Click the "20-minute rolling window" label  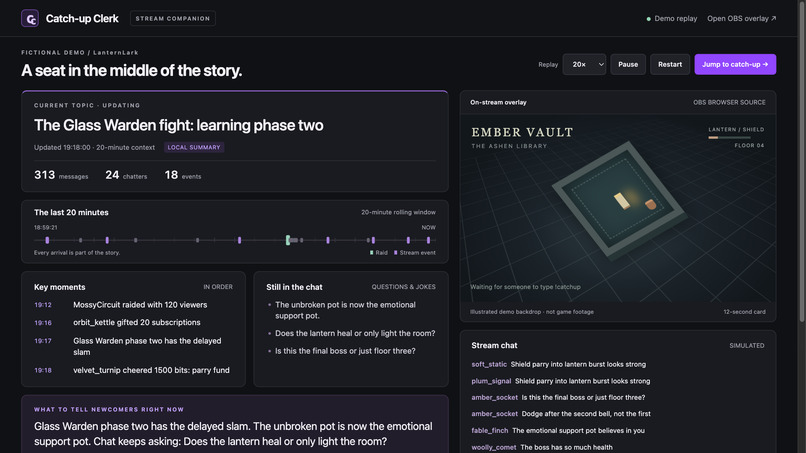pos(398,212)
